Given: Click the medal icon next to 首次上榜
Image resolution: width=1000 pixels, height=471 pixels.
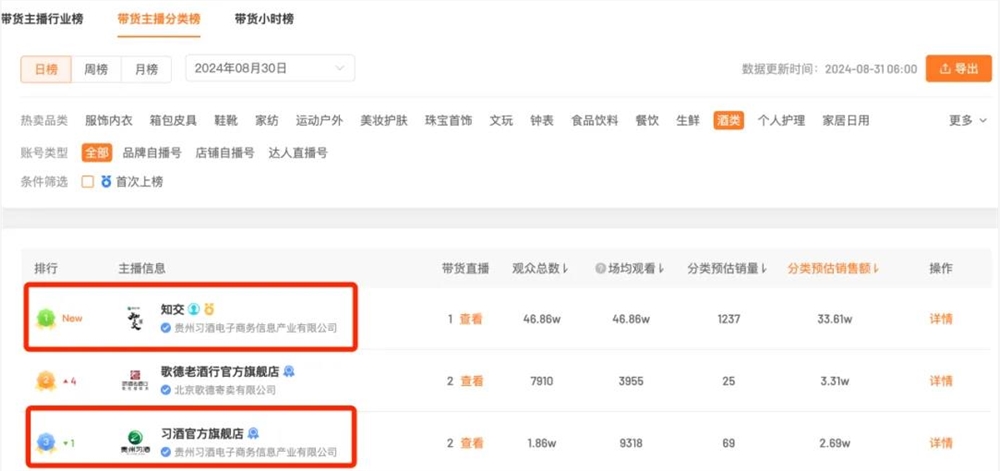Looking at the screenshot, I should point(107,182).
